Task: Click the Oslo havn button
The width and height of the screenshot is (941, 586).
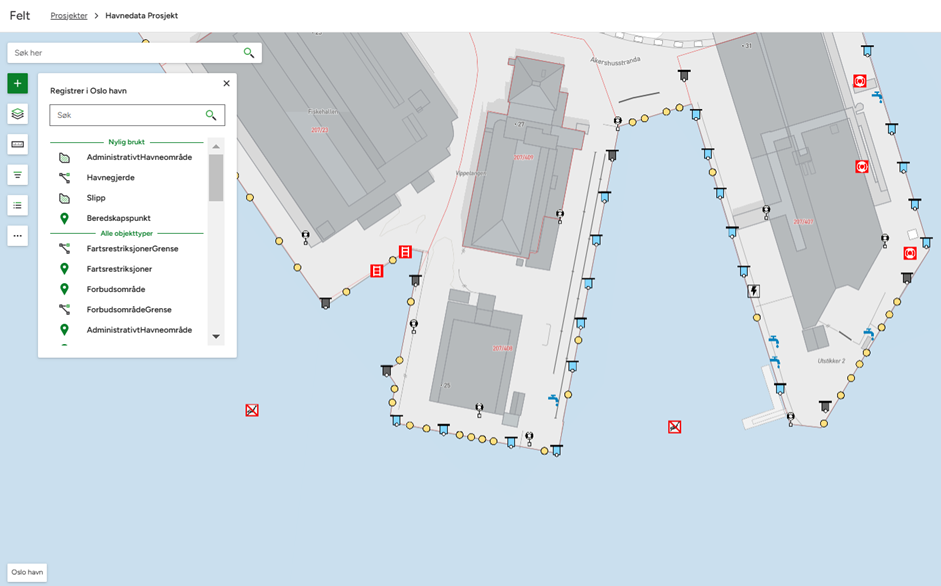Action: [27, 573]
